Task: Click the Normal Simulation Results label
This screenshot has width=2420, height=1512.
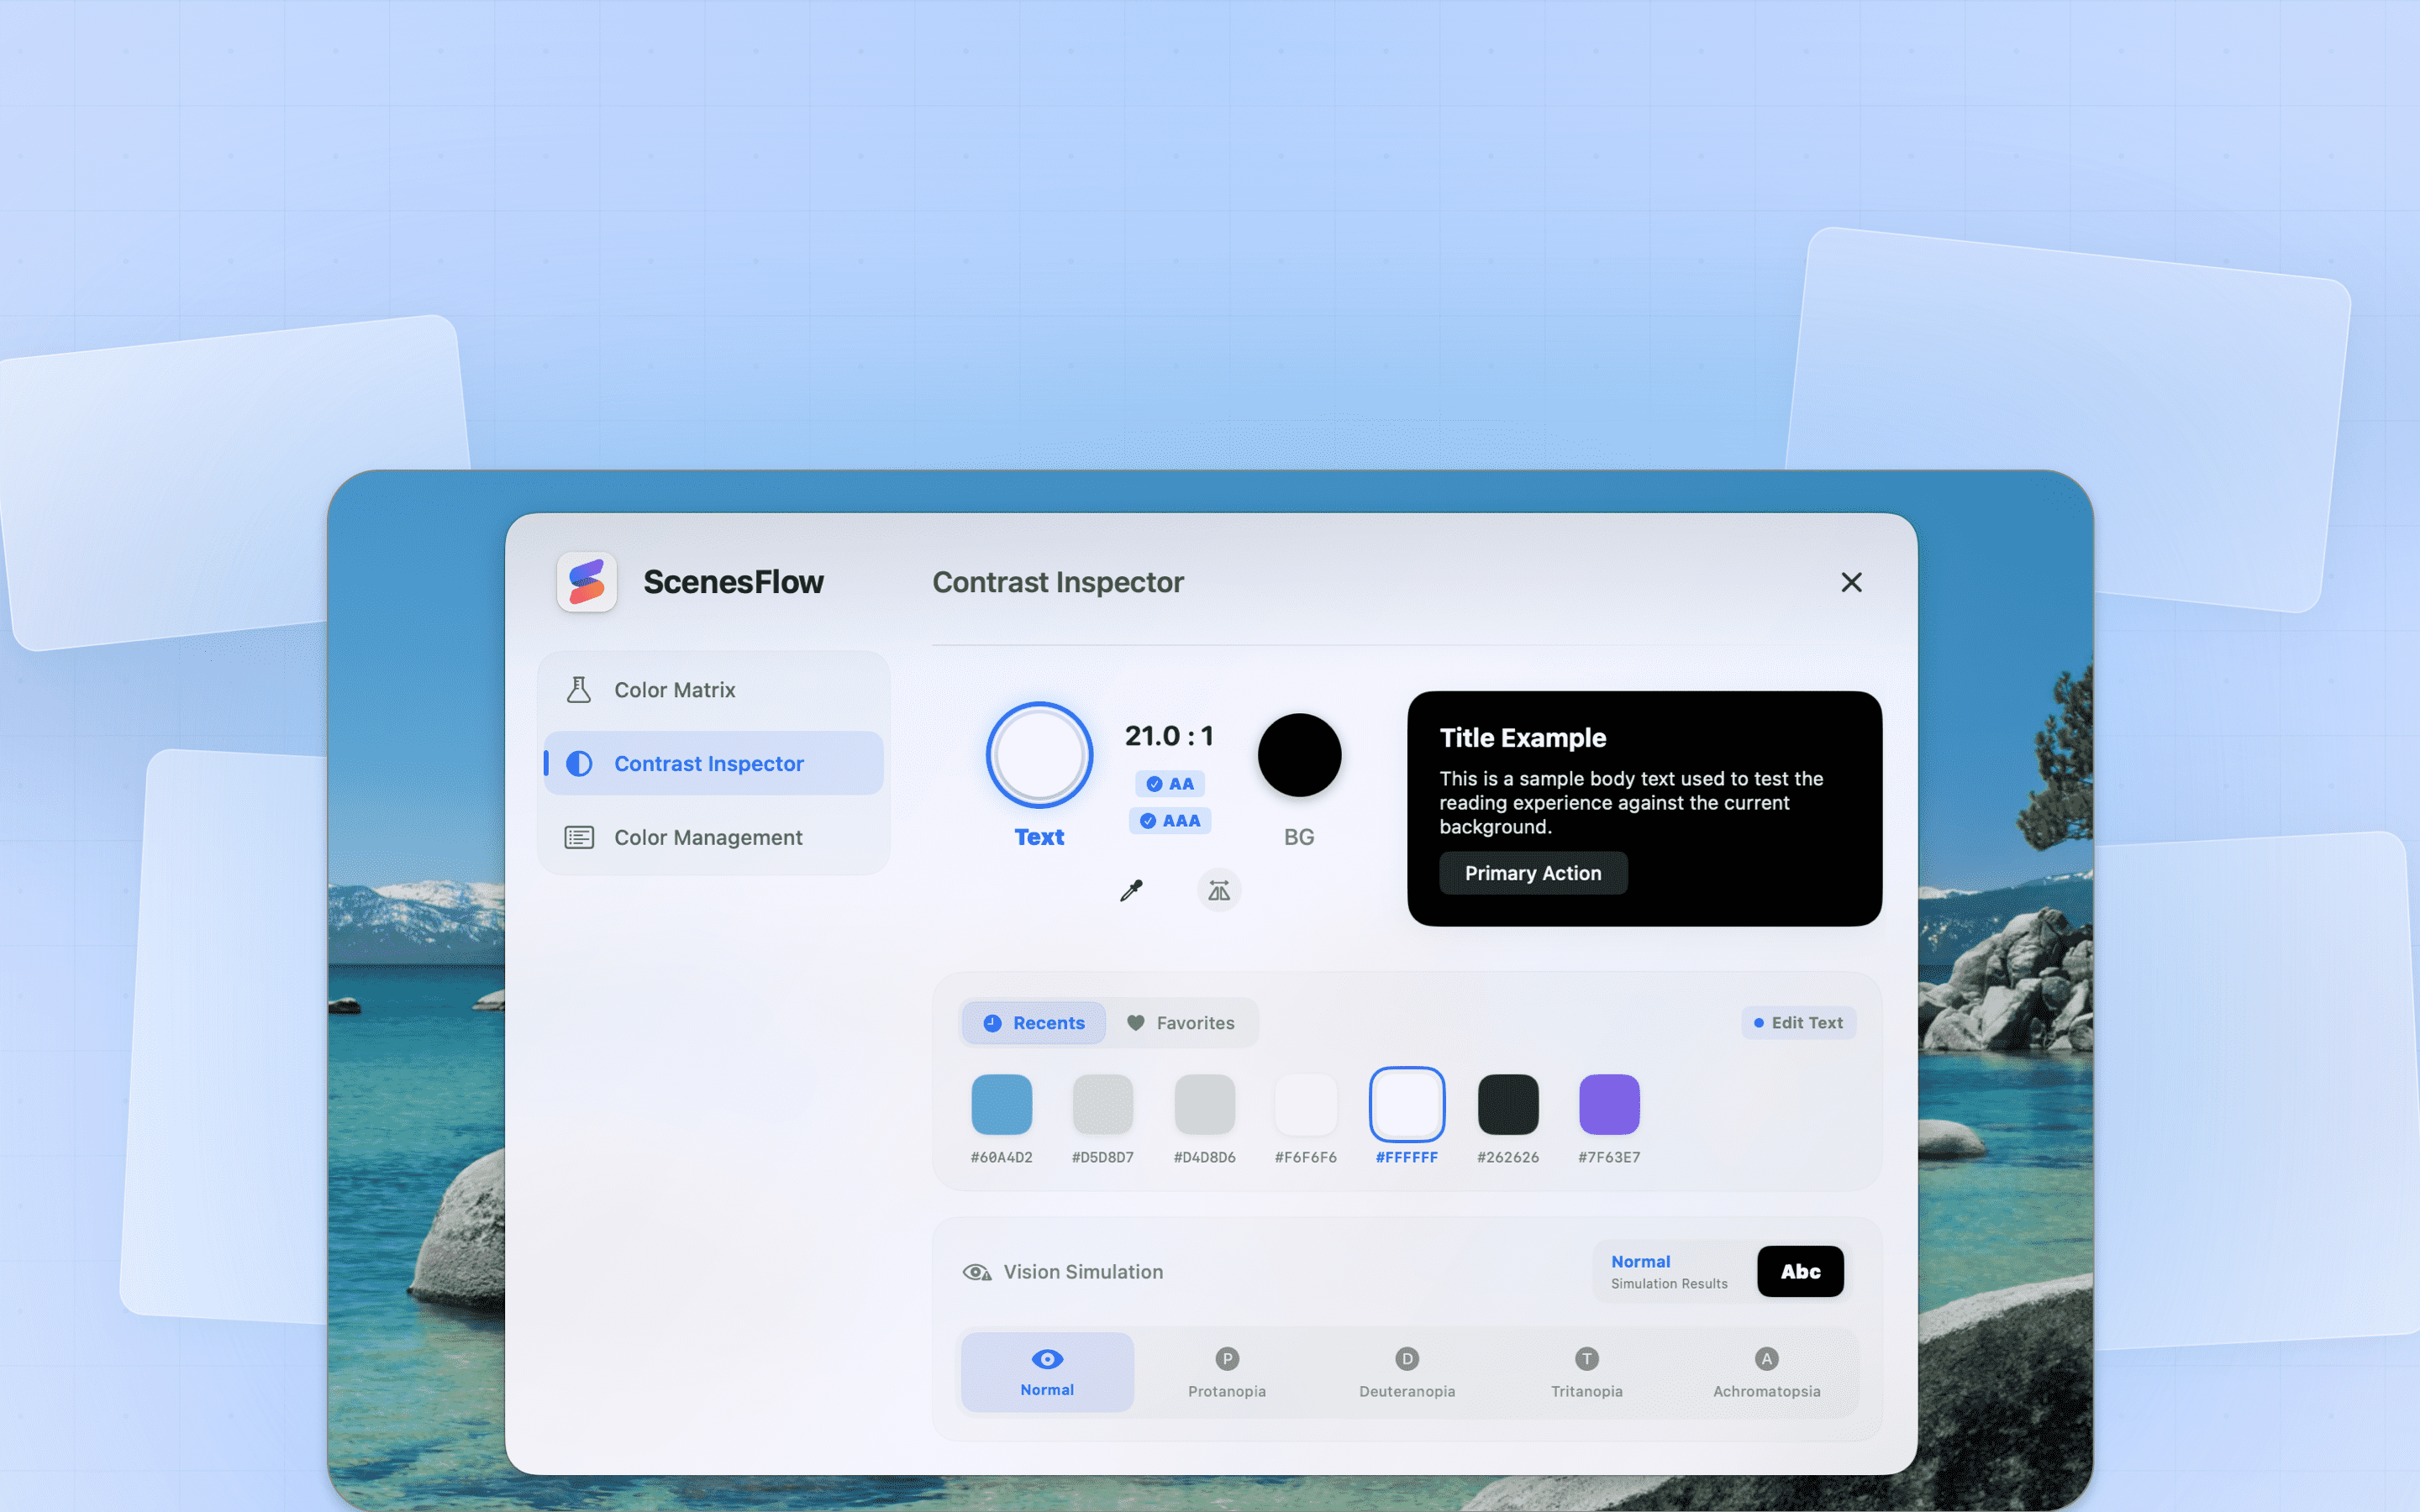Action: (1669, 1271)
